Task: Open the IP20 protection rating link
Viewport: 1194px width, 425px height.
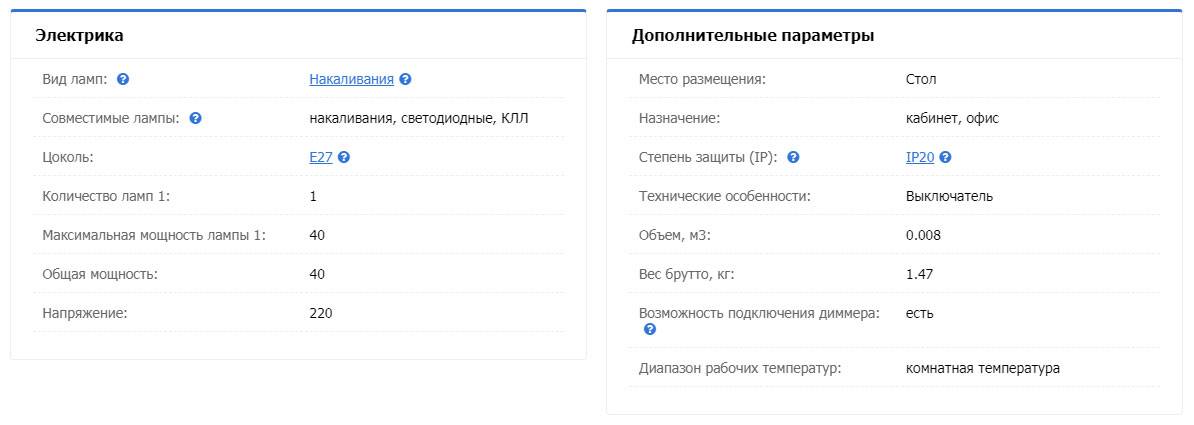Action: [x=920, y=158]
